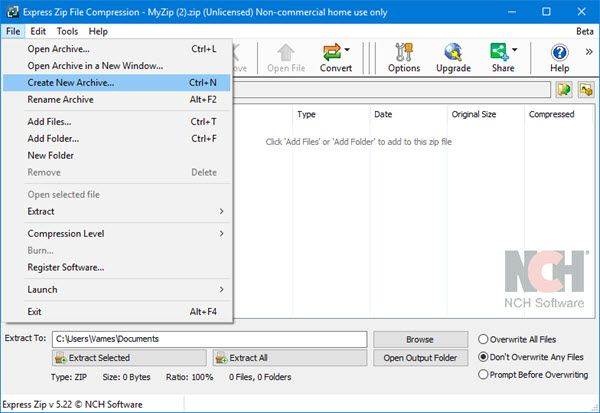Click the Extract Selected button

[x=129, y=358]
